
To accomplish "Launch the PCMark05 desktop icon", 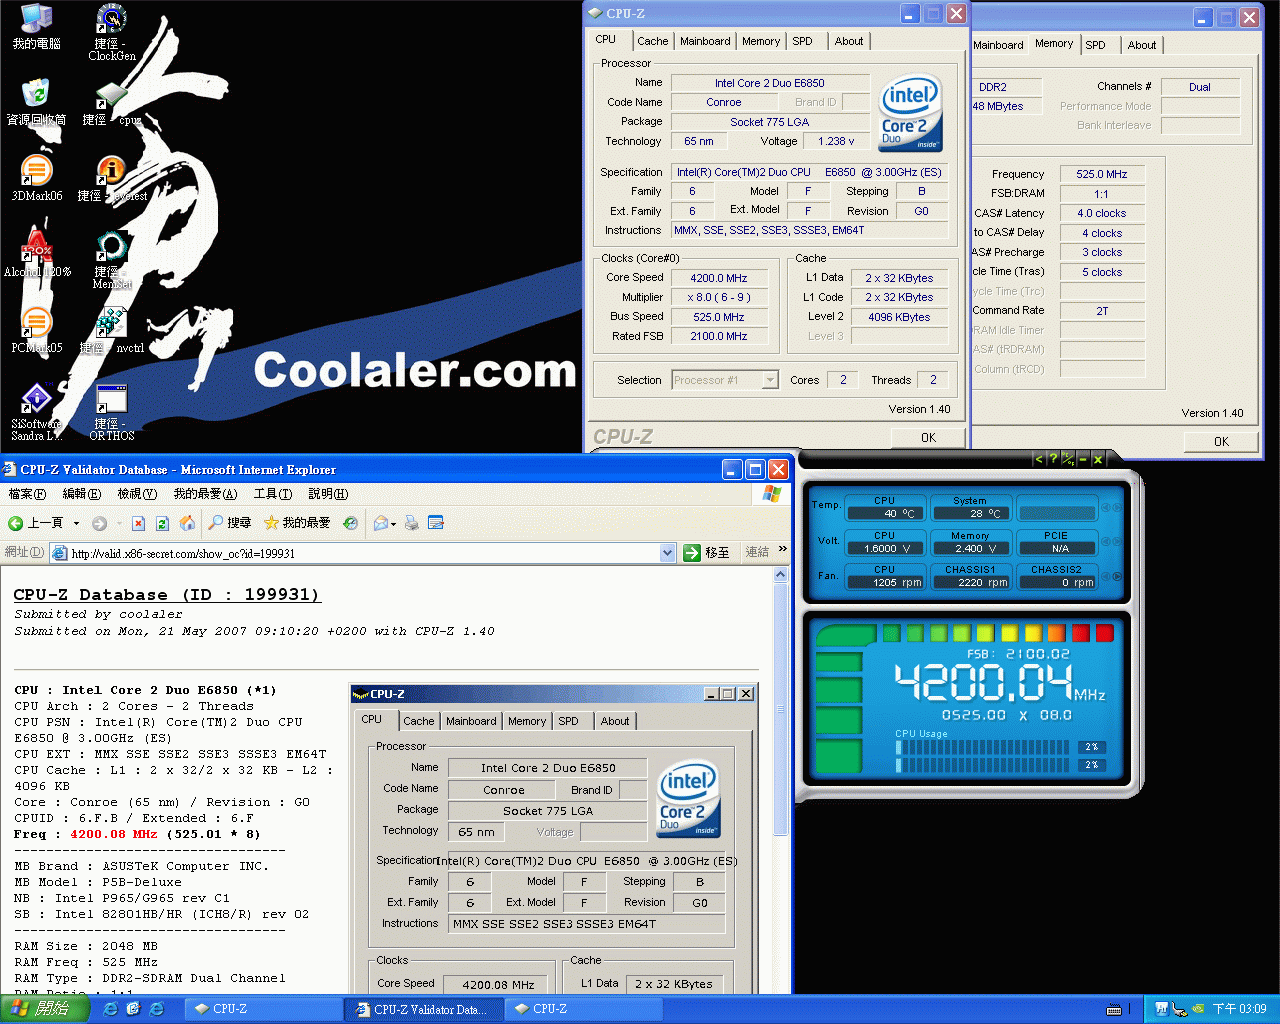I will pyautogui.click(x=37, y=331).
